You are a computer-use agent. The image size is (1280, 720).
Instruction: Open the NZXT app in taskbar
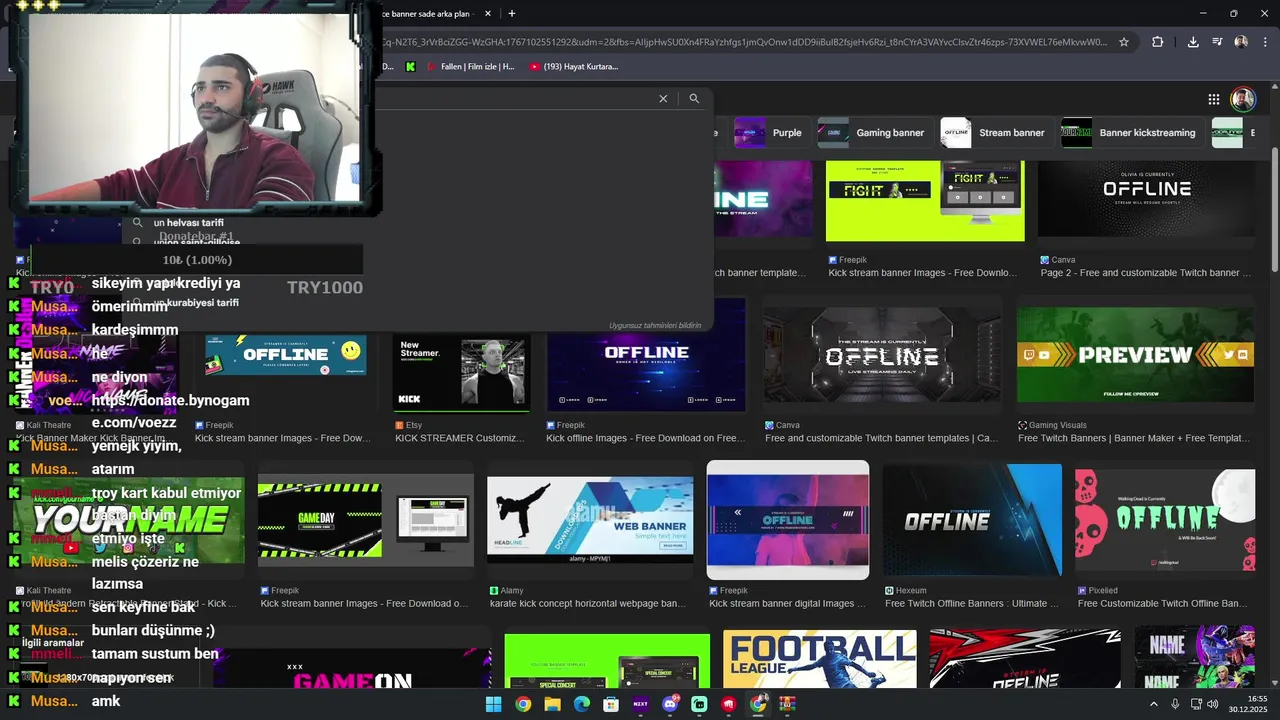point(641,704)
